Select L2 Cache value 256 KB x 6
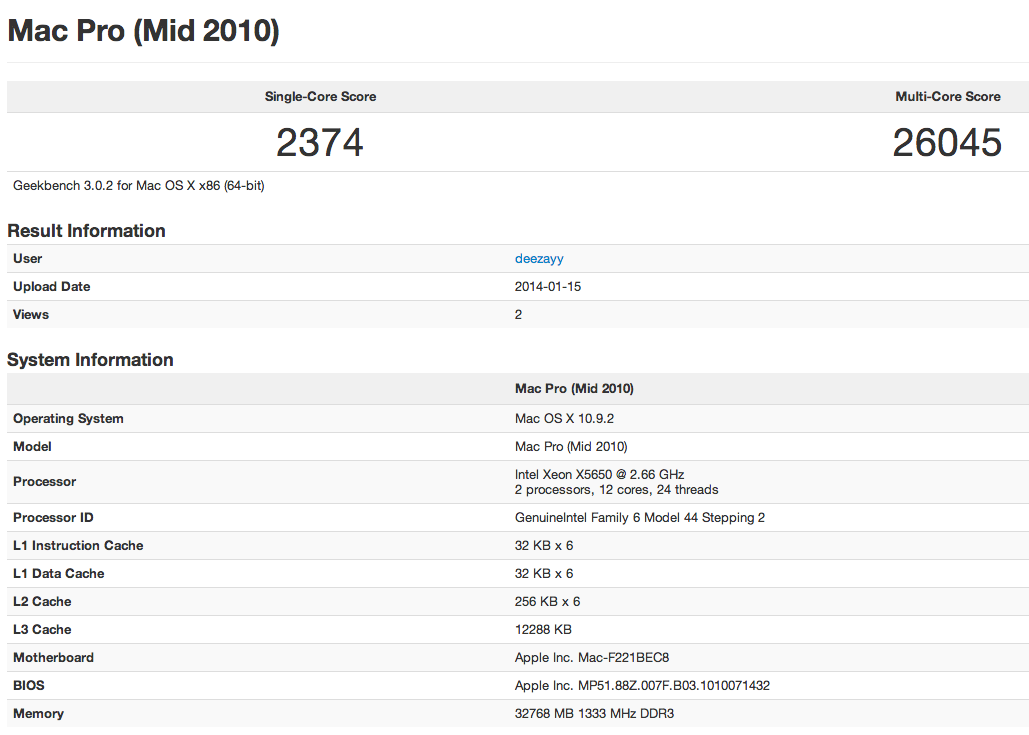The height and width of the screenshot is (735, 1029). click(x=547, y=602)
